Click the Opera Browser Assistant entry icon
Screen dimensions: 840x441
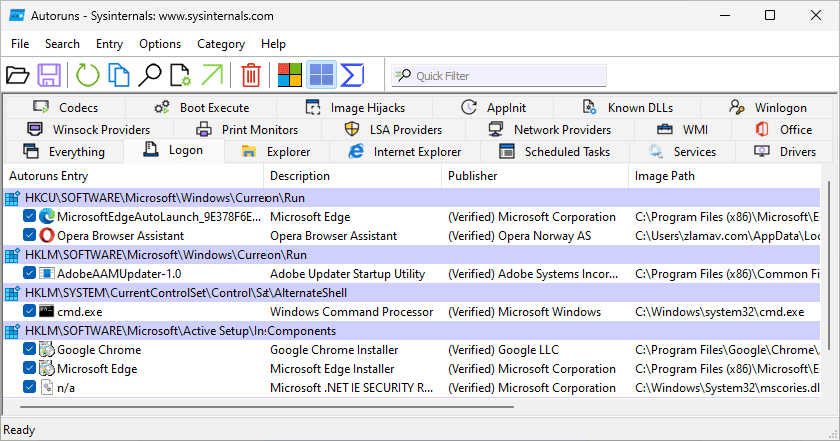47,235
